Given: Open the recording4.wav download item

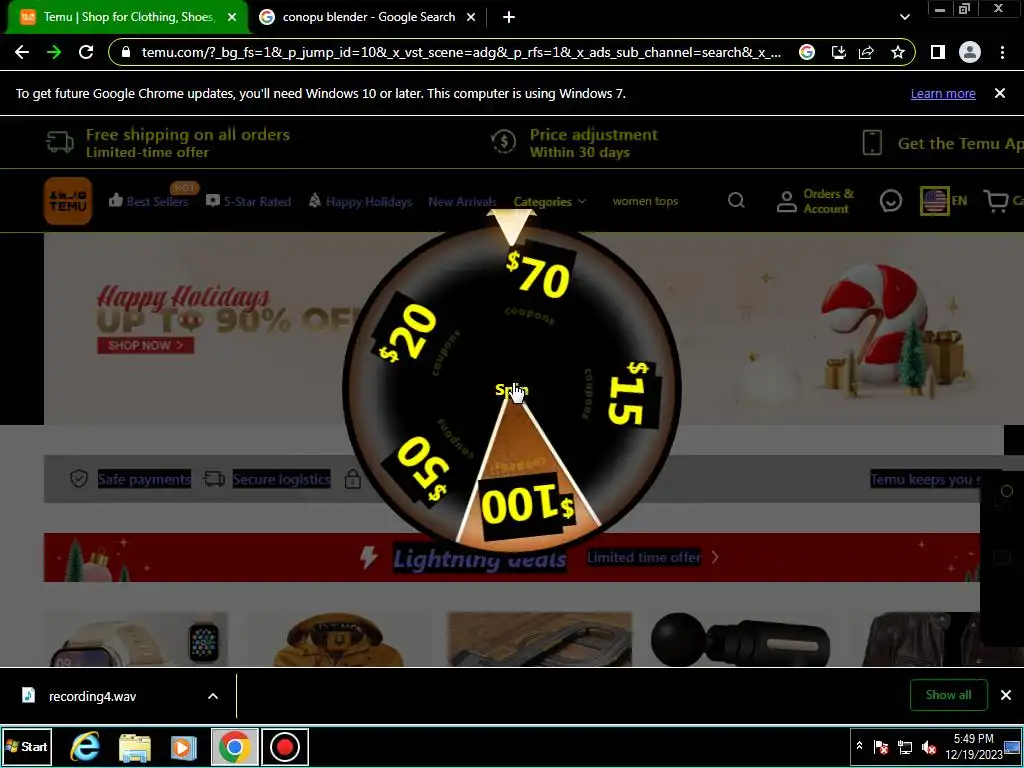Looking at the screenshot, I should tap(93, 696).
